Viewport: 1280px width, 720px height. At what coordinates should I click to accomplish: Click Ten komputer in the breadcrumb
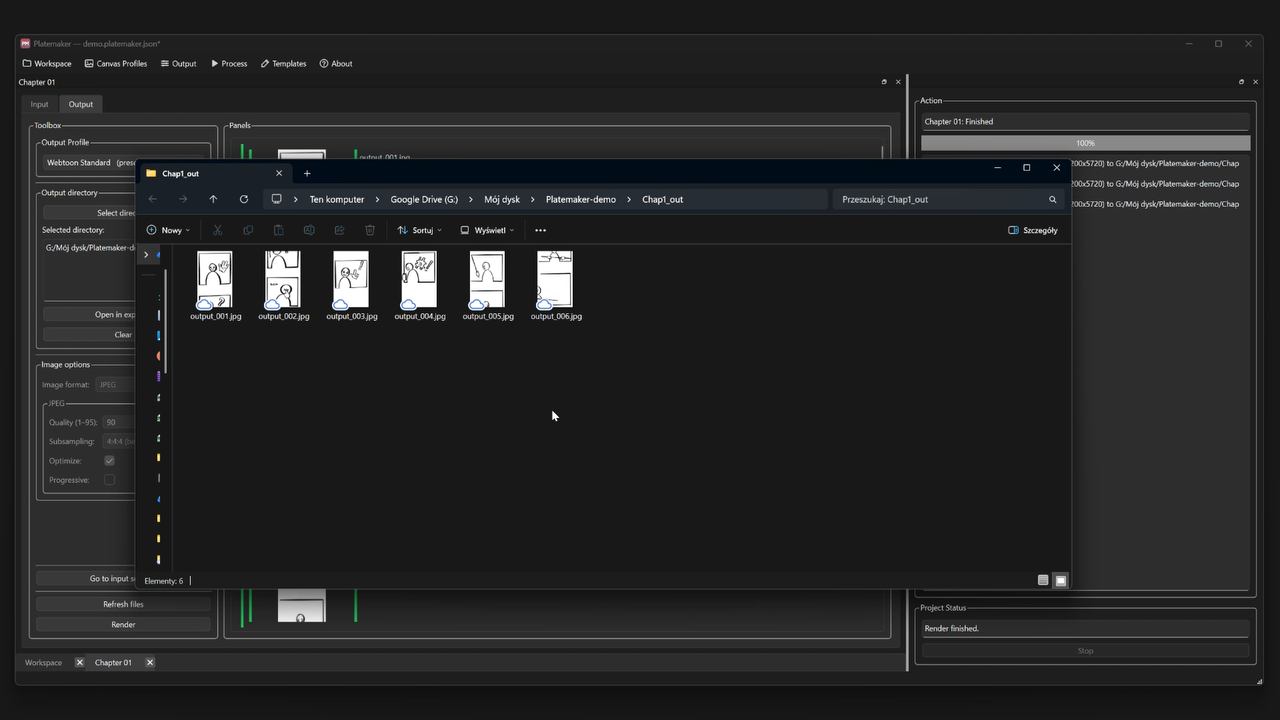(337, 199)
